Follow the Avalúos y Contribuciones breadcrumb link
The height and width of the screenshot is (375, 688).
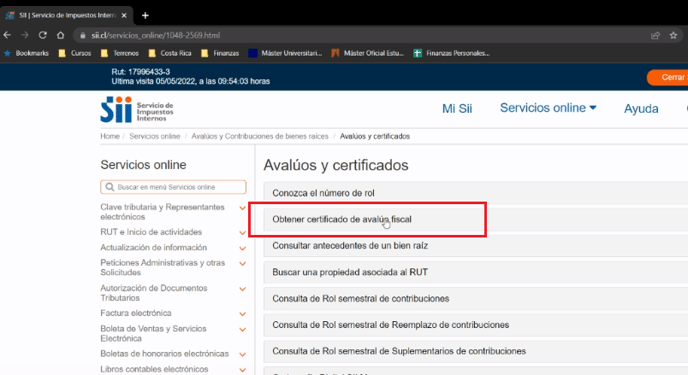pos(260,136)
